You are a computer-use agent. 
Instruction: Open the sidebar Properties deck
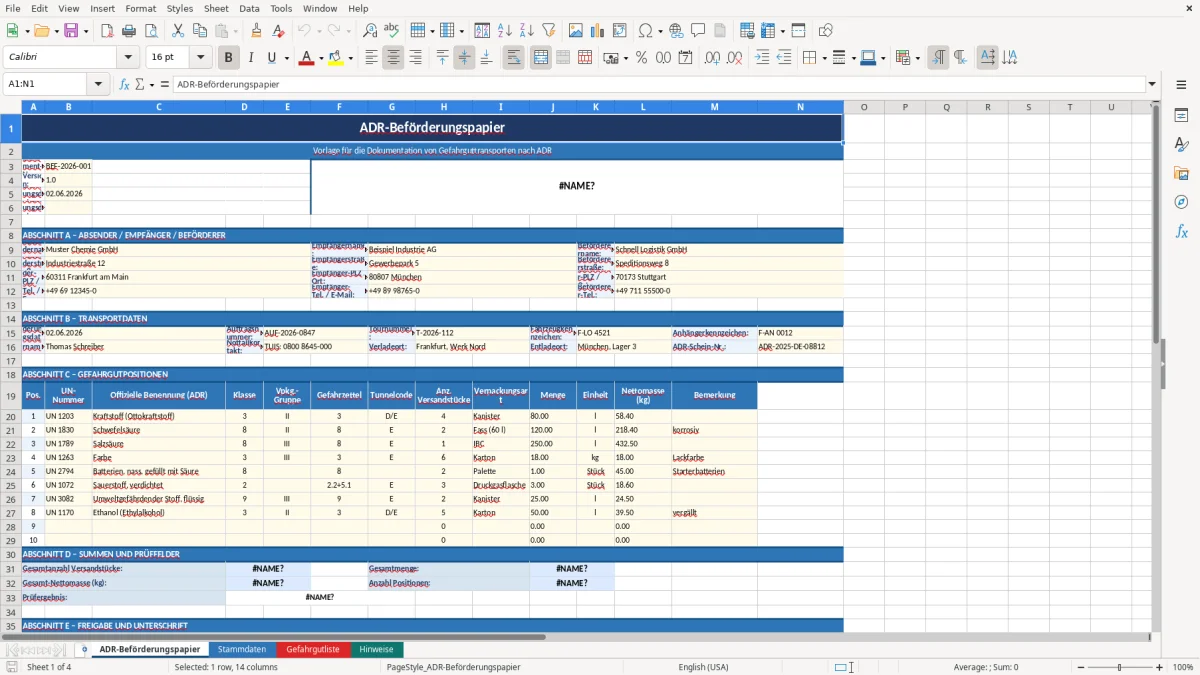(1181, 116)
